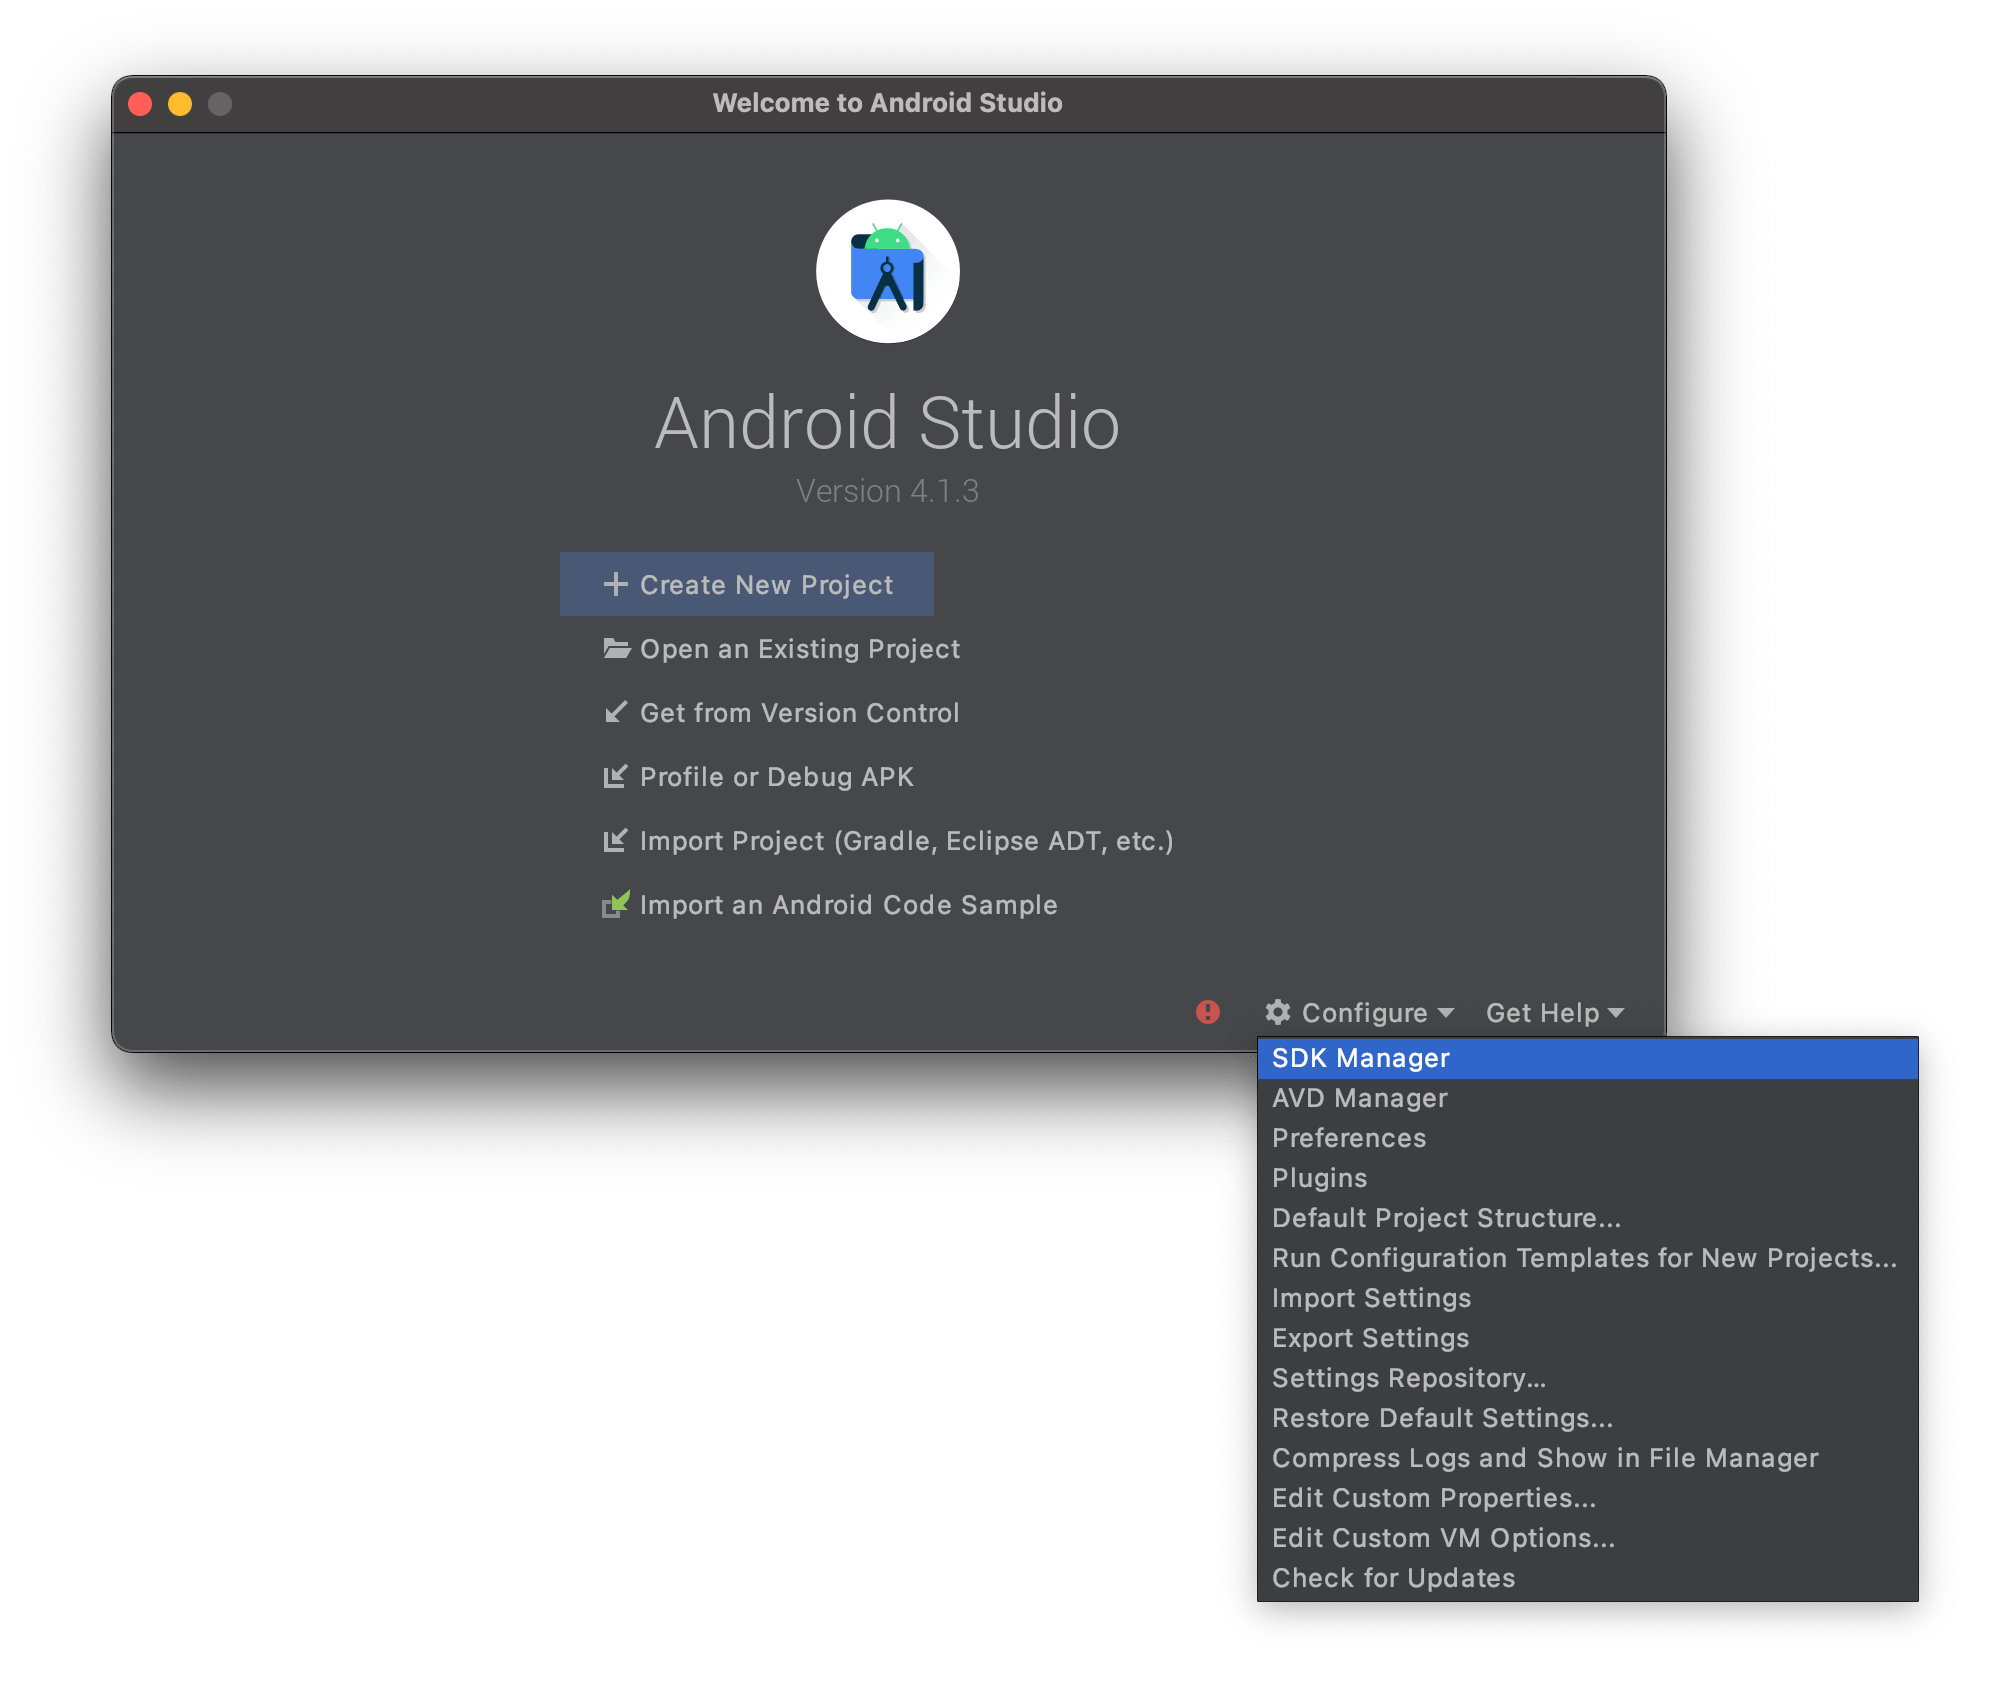The image size is (2000, 1694).
Task: Choose Preferences in Configure menu
Action: (x=1348, y=1138)
